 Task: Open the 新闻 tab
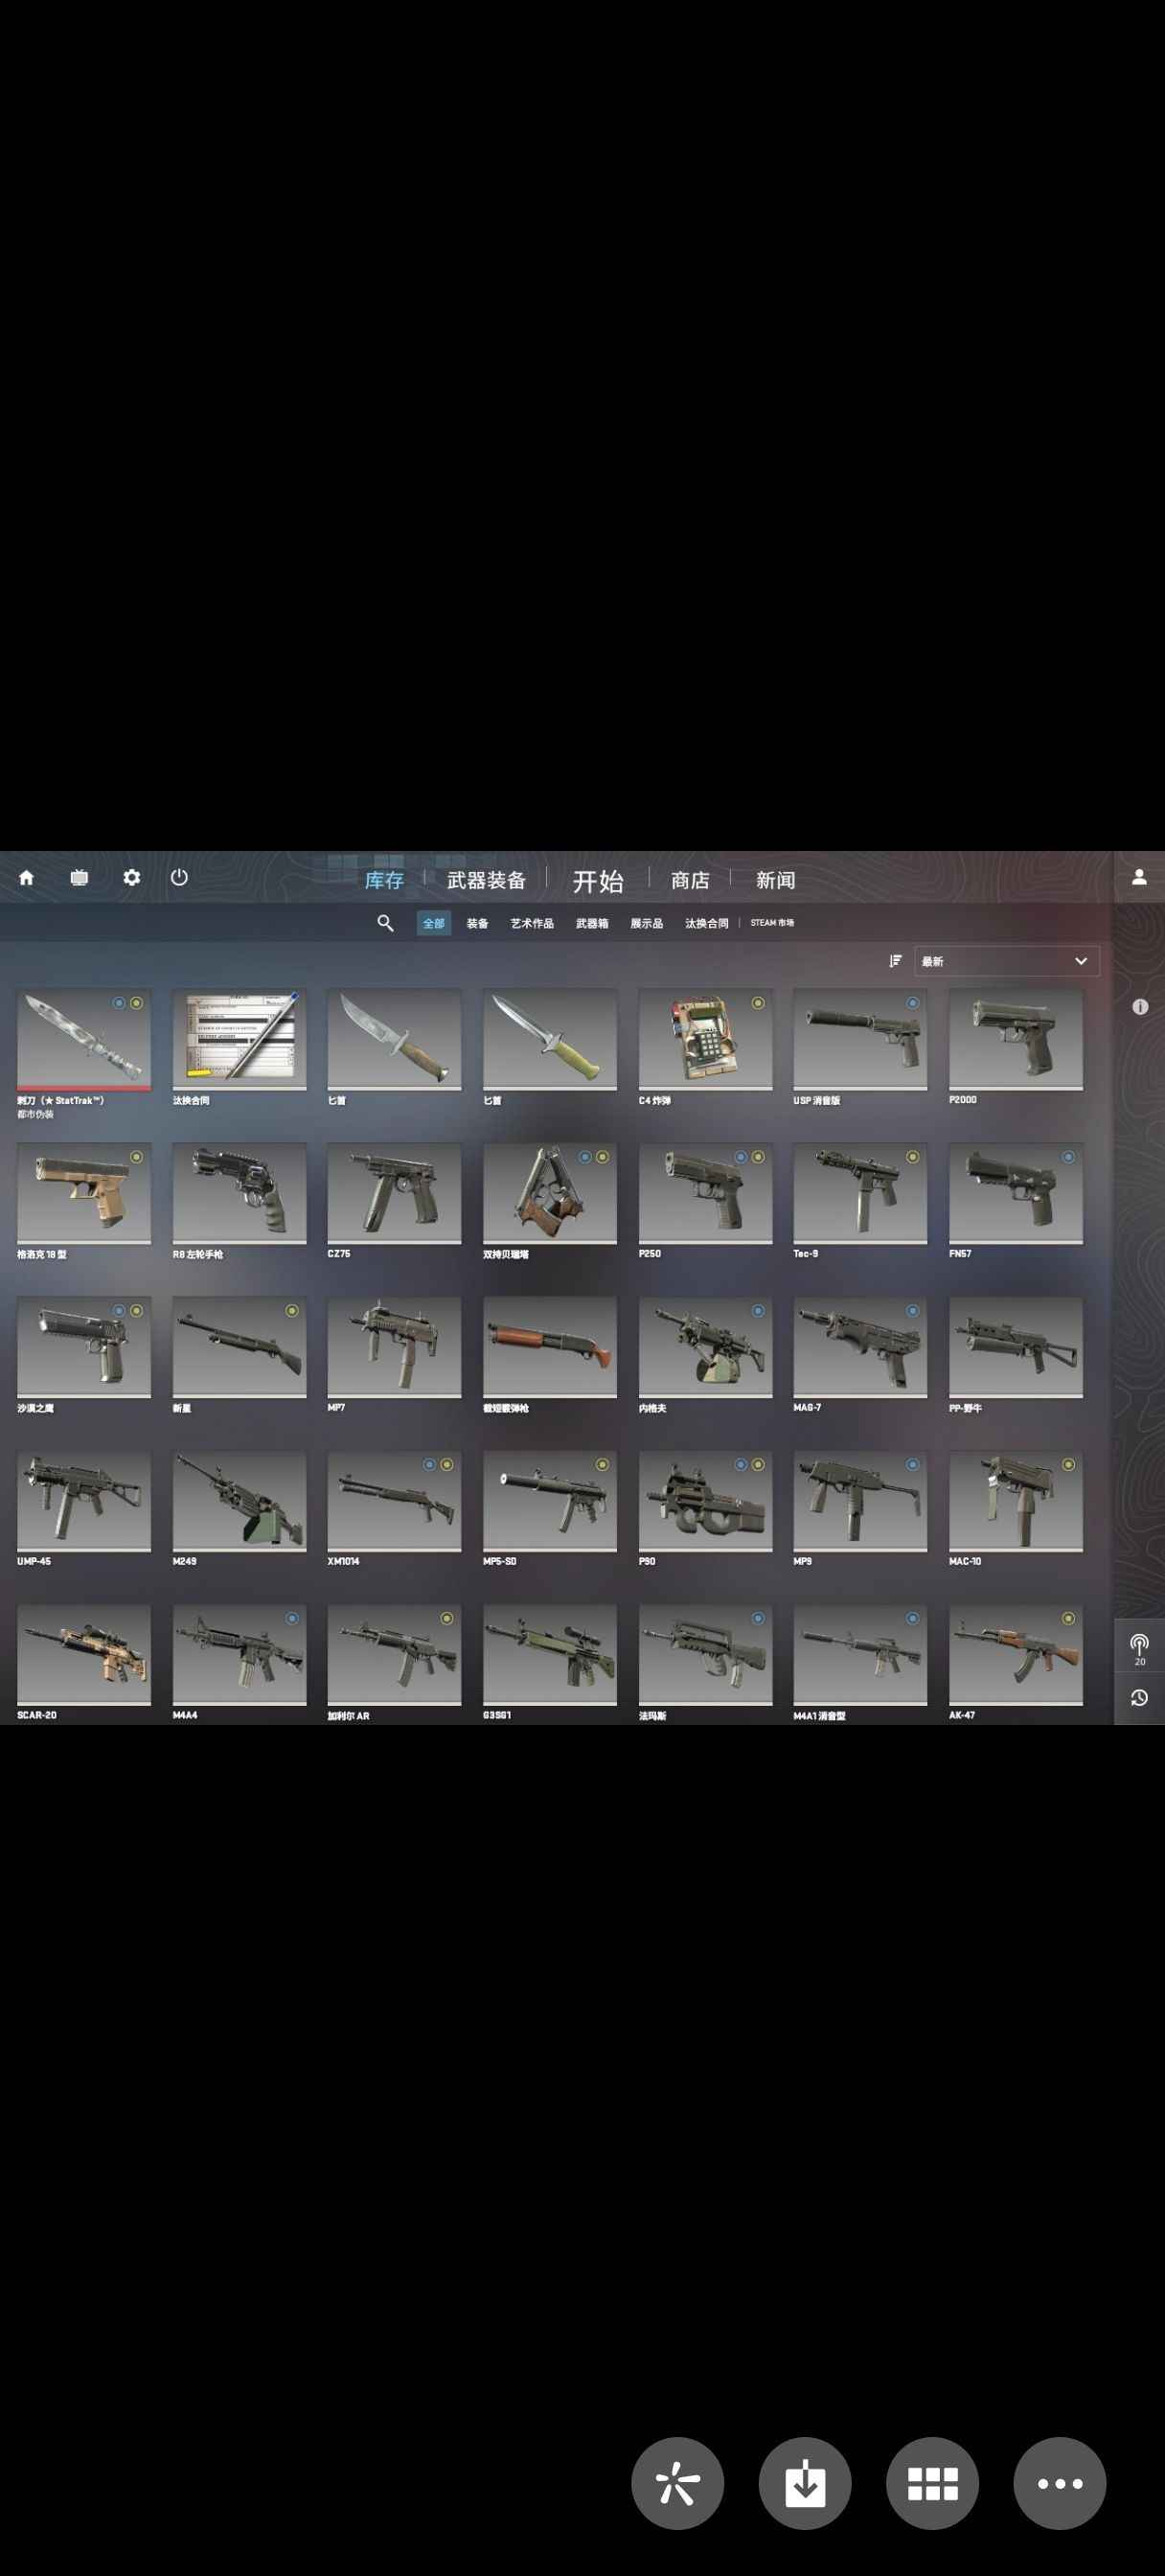(x=775, y=880)
